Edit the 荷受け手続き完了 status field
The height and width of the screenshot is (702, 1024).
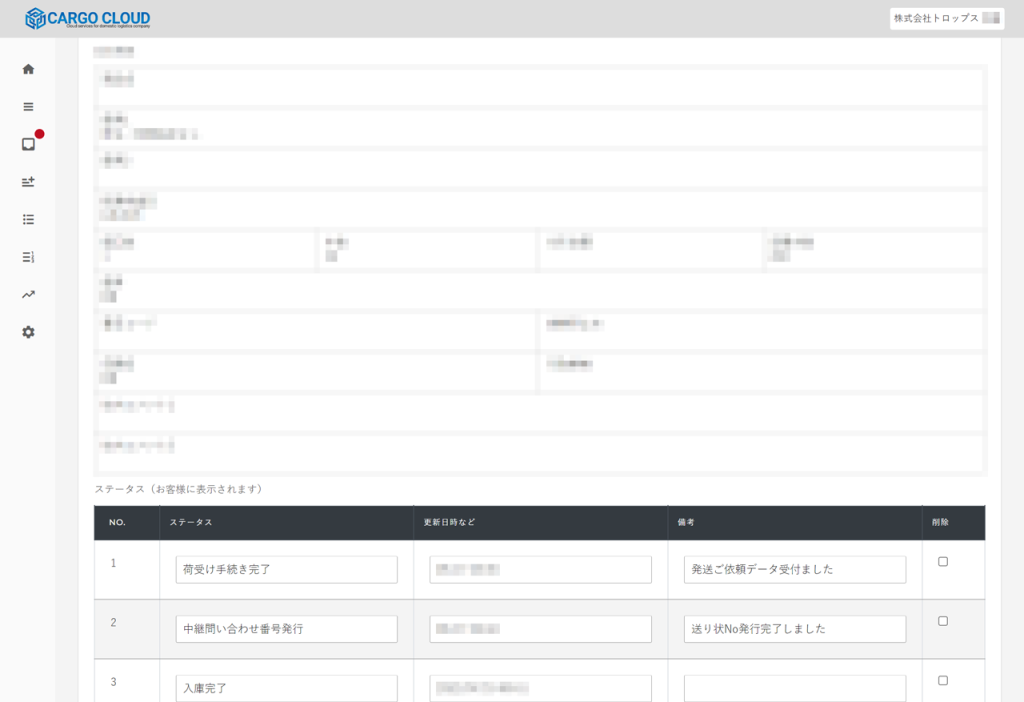pos(286,570)
